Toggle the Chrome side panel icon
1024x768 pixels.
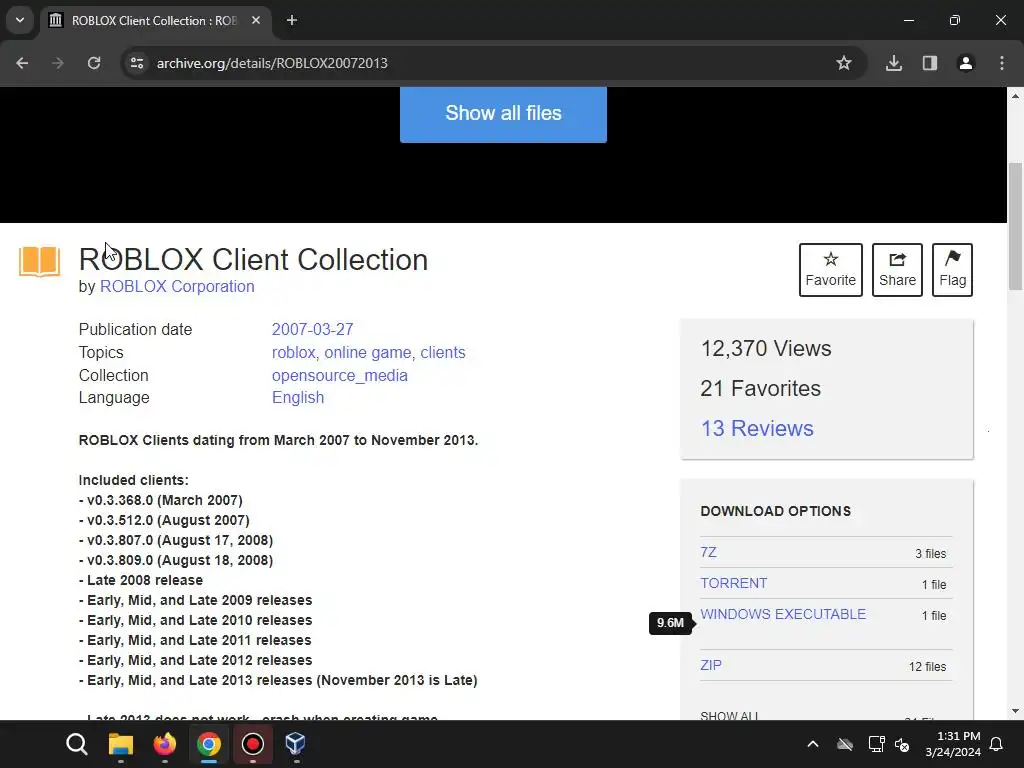(x=930, y=63)
